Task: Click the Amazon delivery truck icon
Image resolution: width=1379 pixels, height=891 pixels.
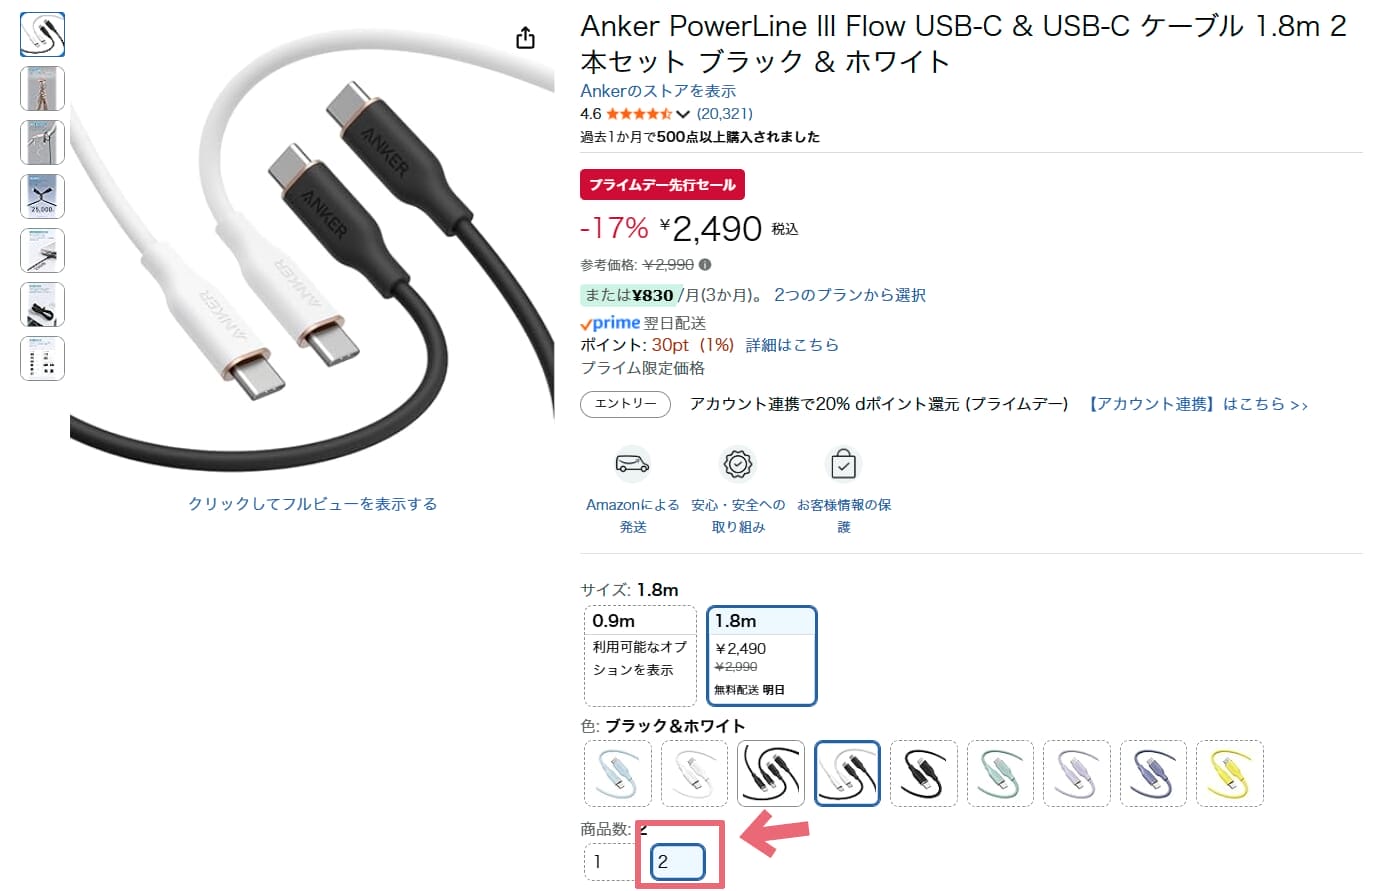Action: pos(632,464)
